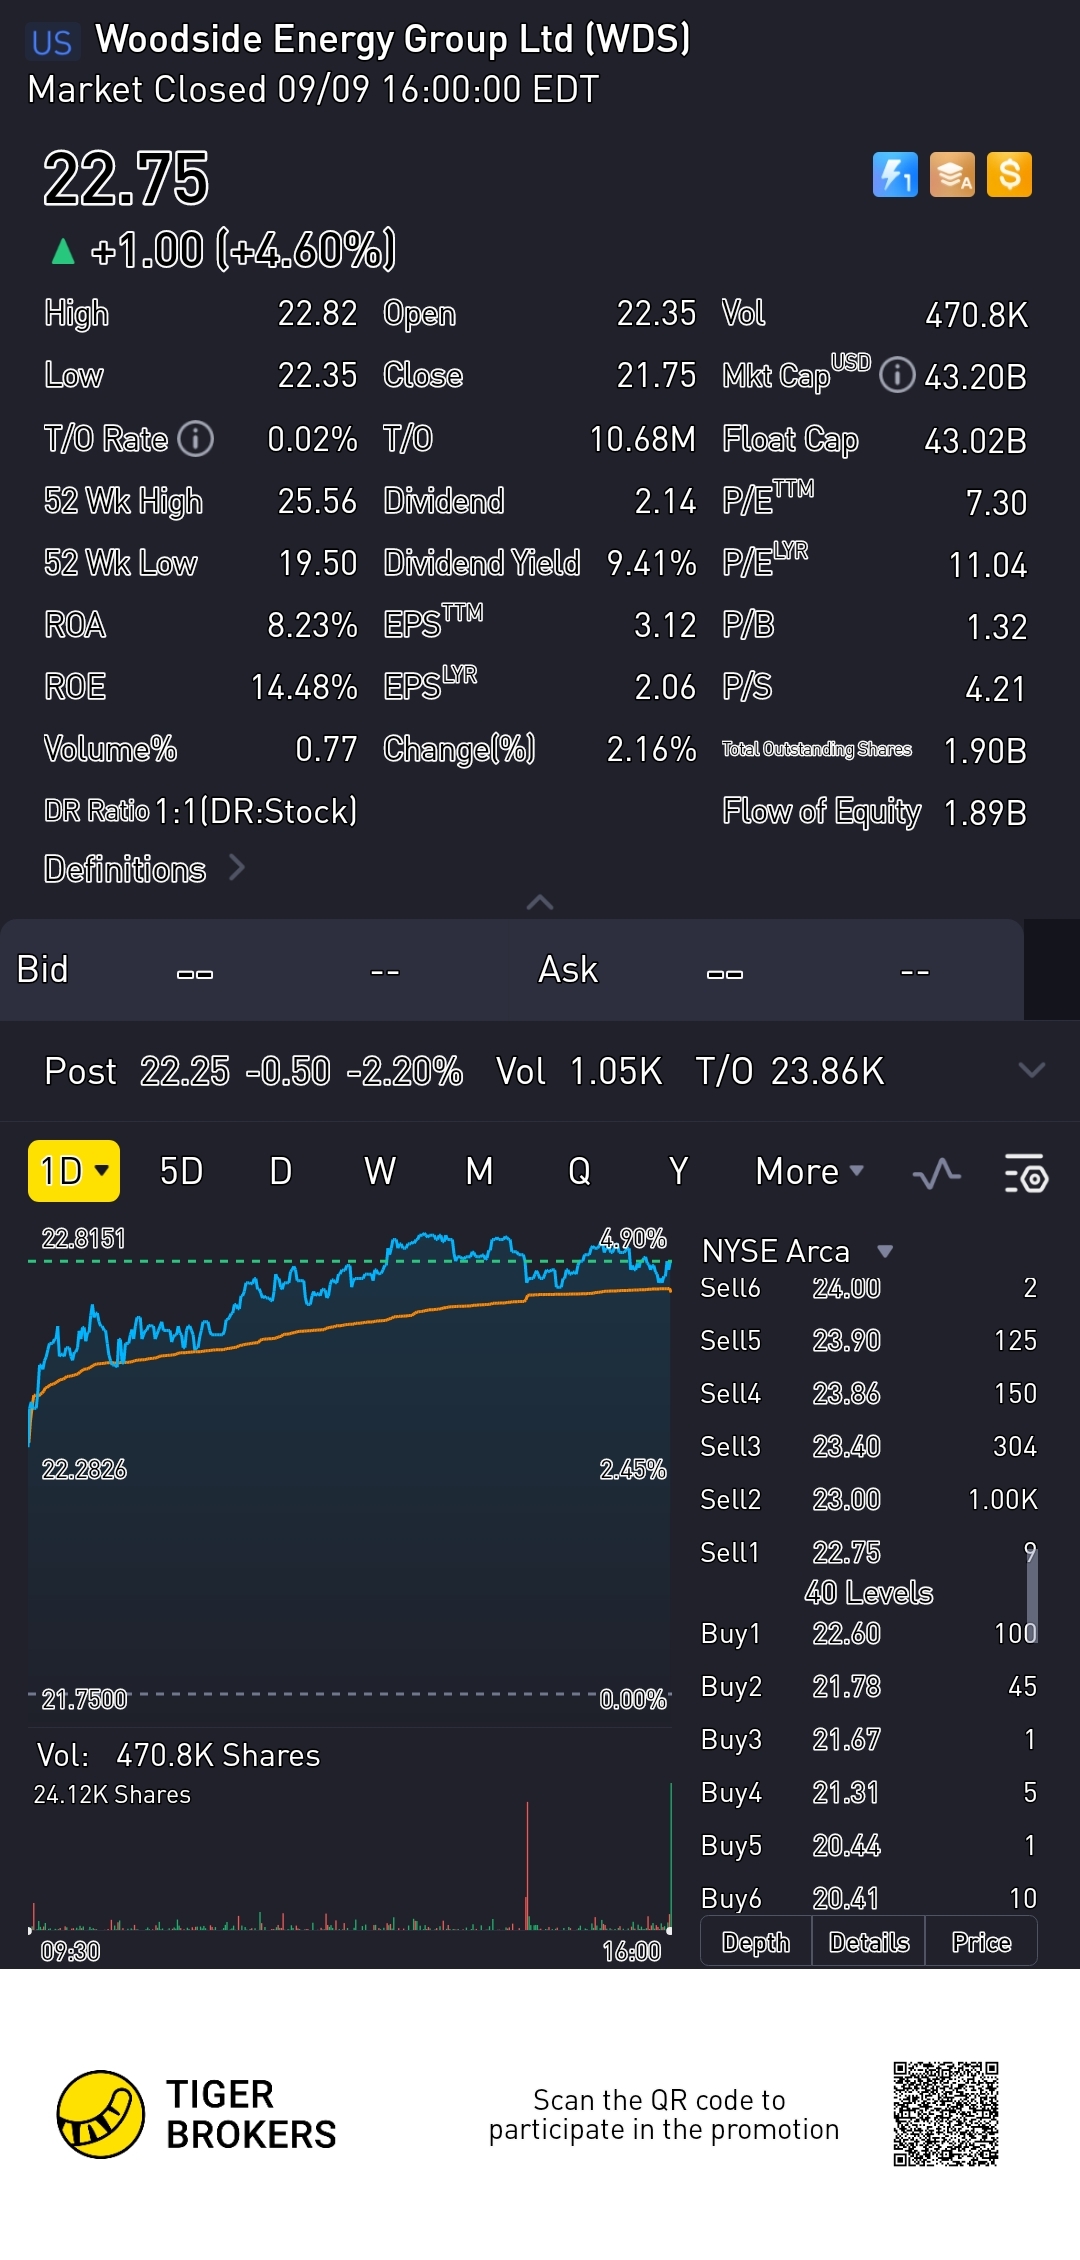Image resolution: width=1080 pixels, height=2260 pixels.
Task: Open T/O Rate info icon
Action: click(195, 439)
